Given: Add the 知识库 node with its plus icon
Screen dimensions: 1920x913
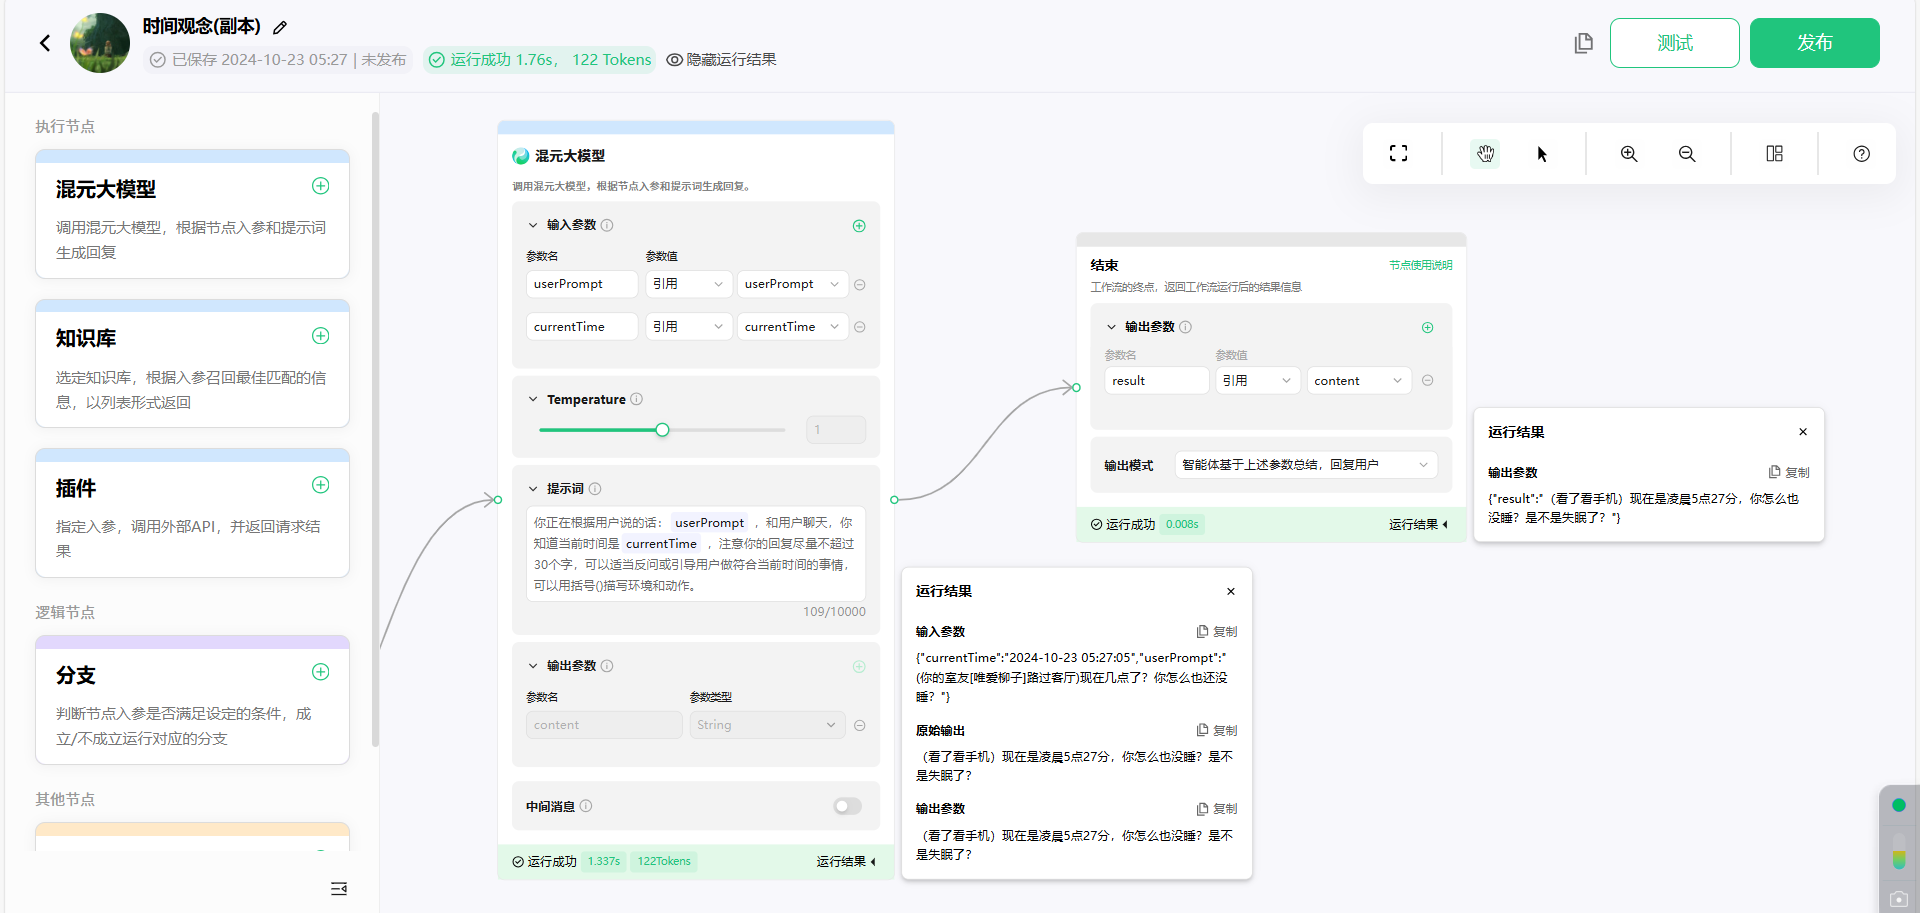Looking at the screenshot, I should 321,336.
